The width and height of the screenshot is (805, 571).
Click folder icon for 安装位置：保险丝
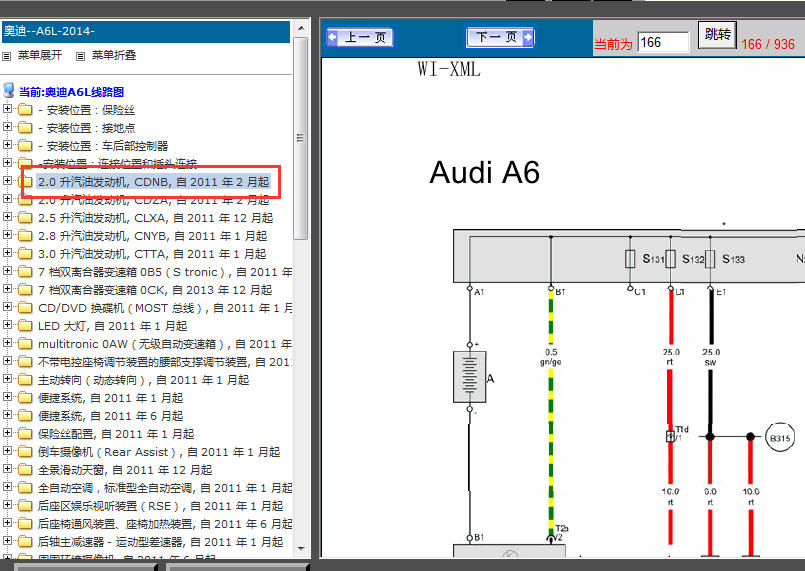click(25, 109)
